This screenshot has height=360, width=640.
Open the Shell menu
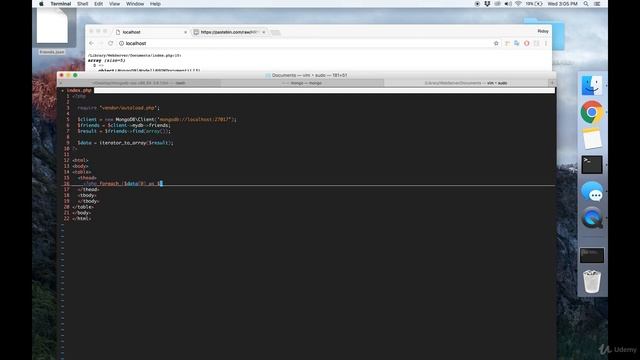pyautogui.click(x=82, y=4)
